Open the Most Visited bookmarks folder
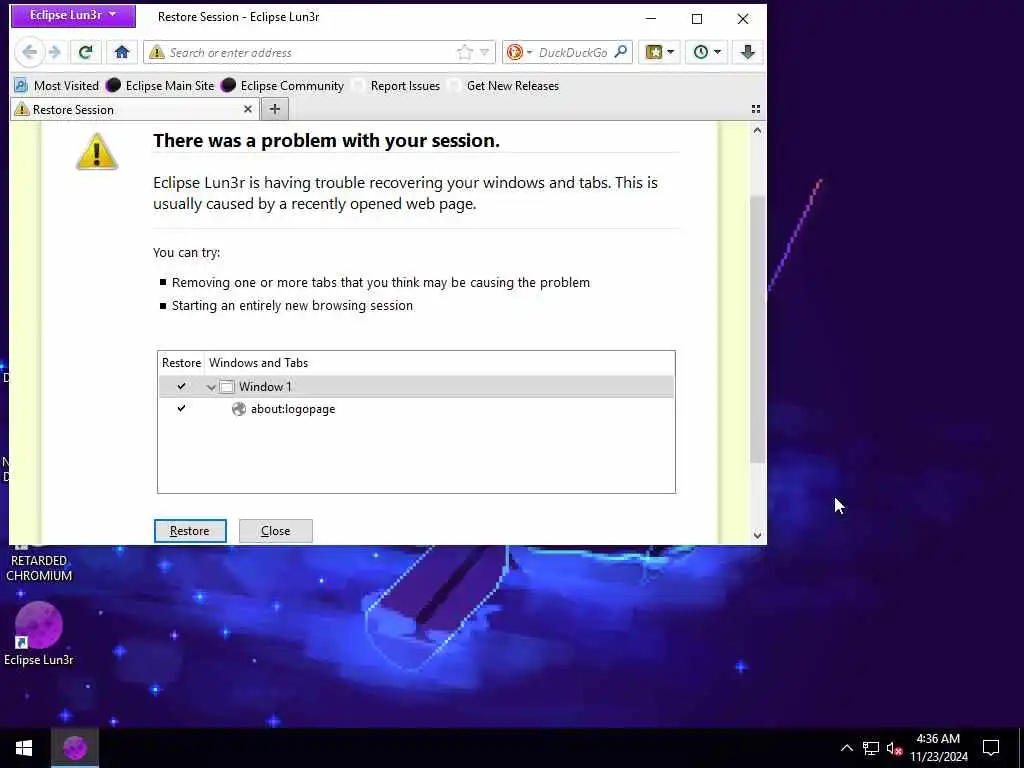The image size is (1024, 768). pos(57,86)
